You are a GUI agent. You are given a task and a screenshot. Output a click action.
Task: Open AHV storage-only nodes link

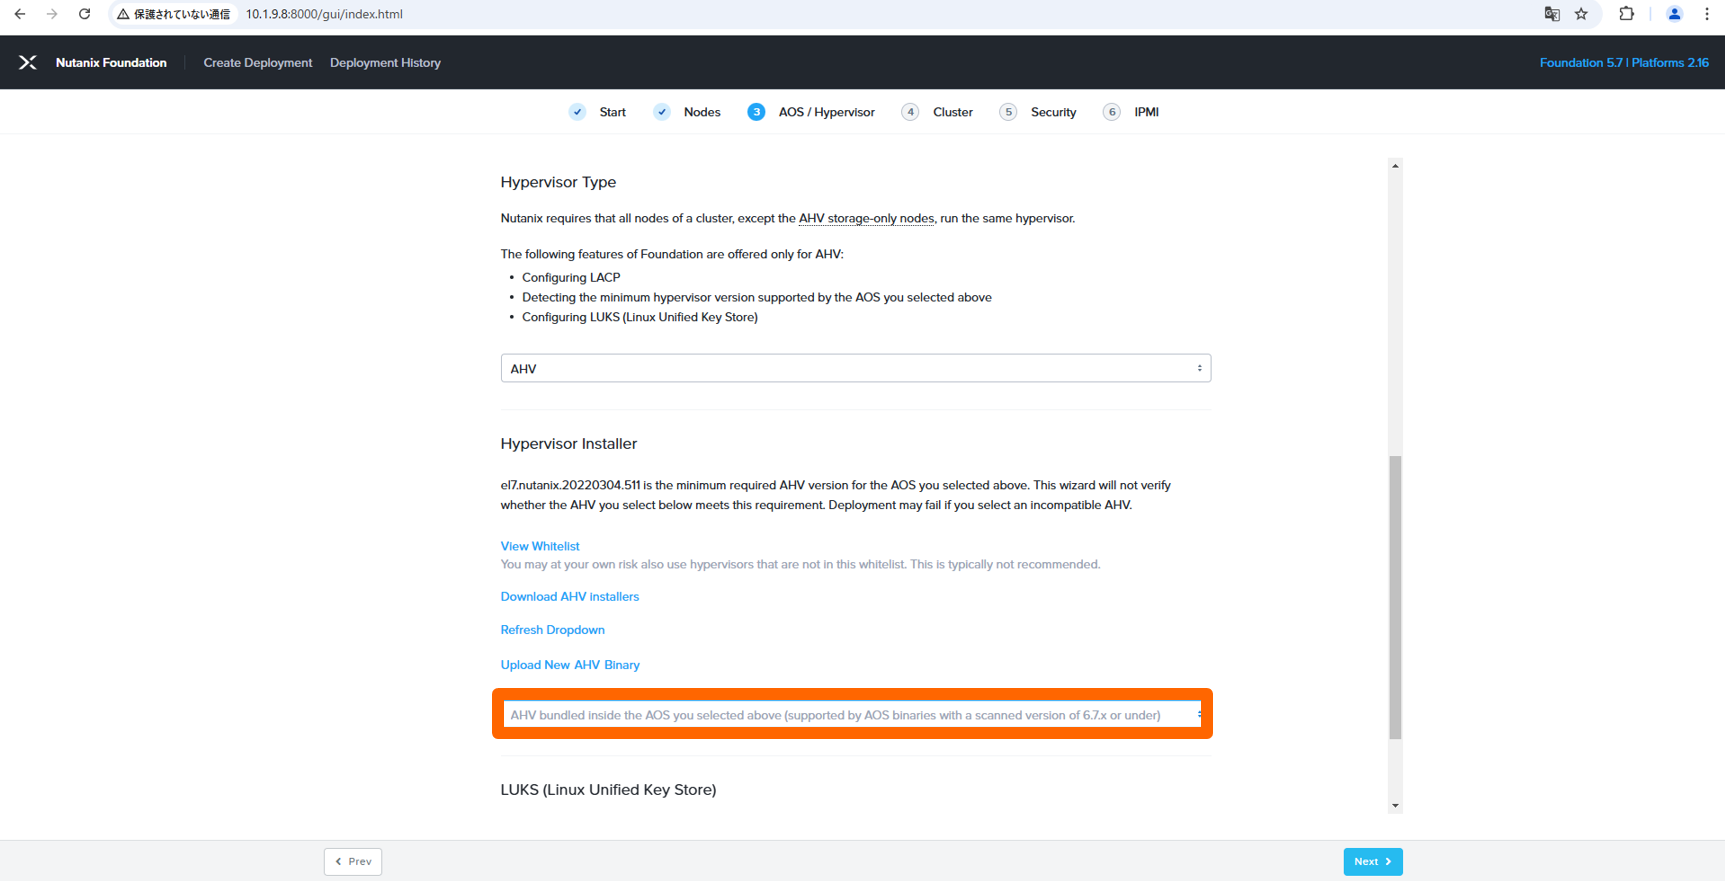pos(866,218)
